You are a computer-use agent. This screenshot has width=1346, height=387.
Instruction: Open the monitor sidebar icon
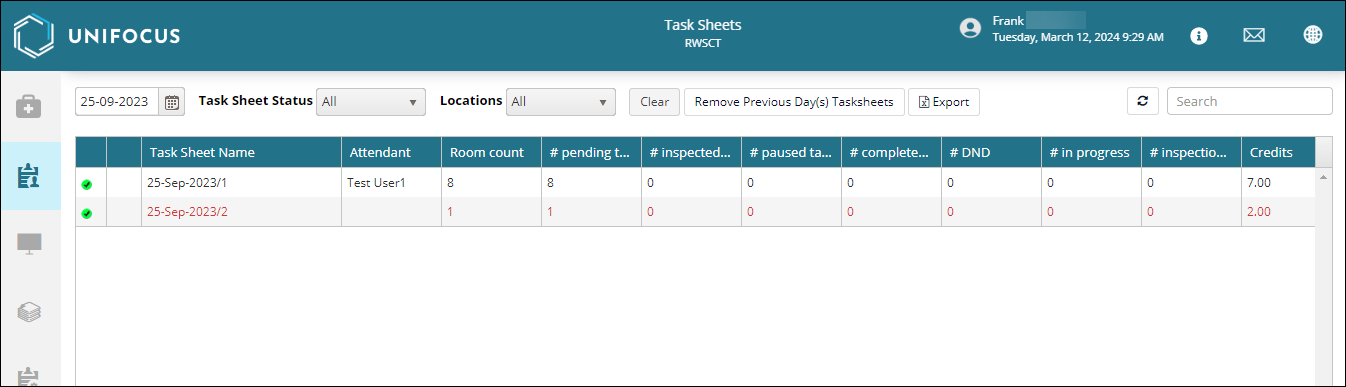pos(29,244)
